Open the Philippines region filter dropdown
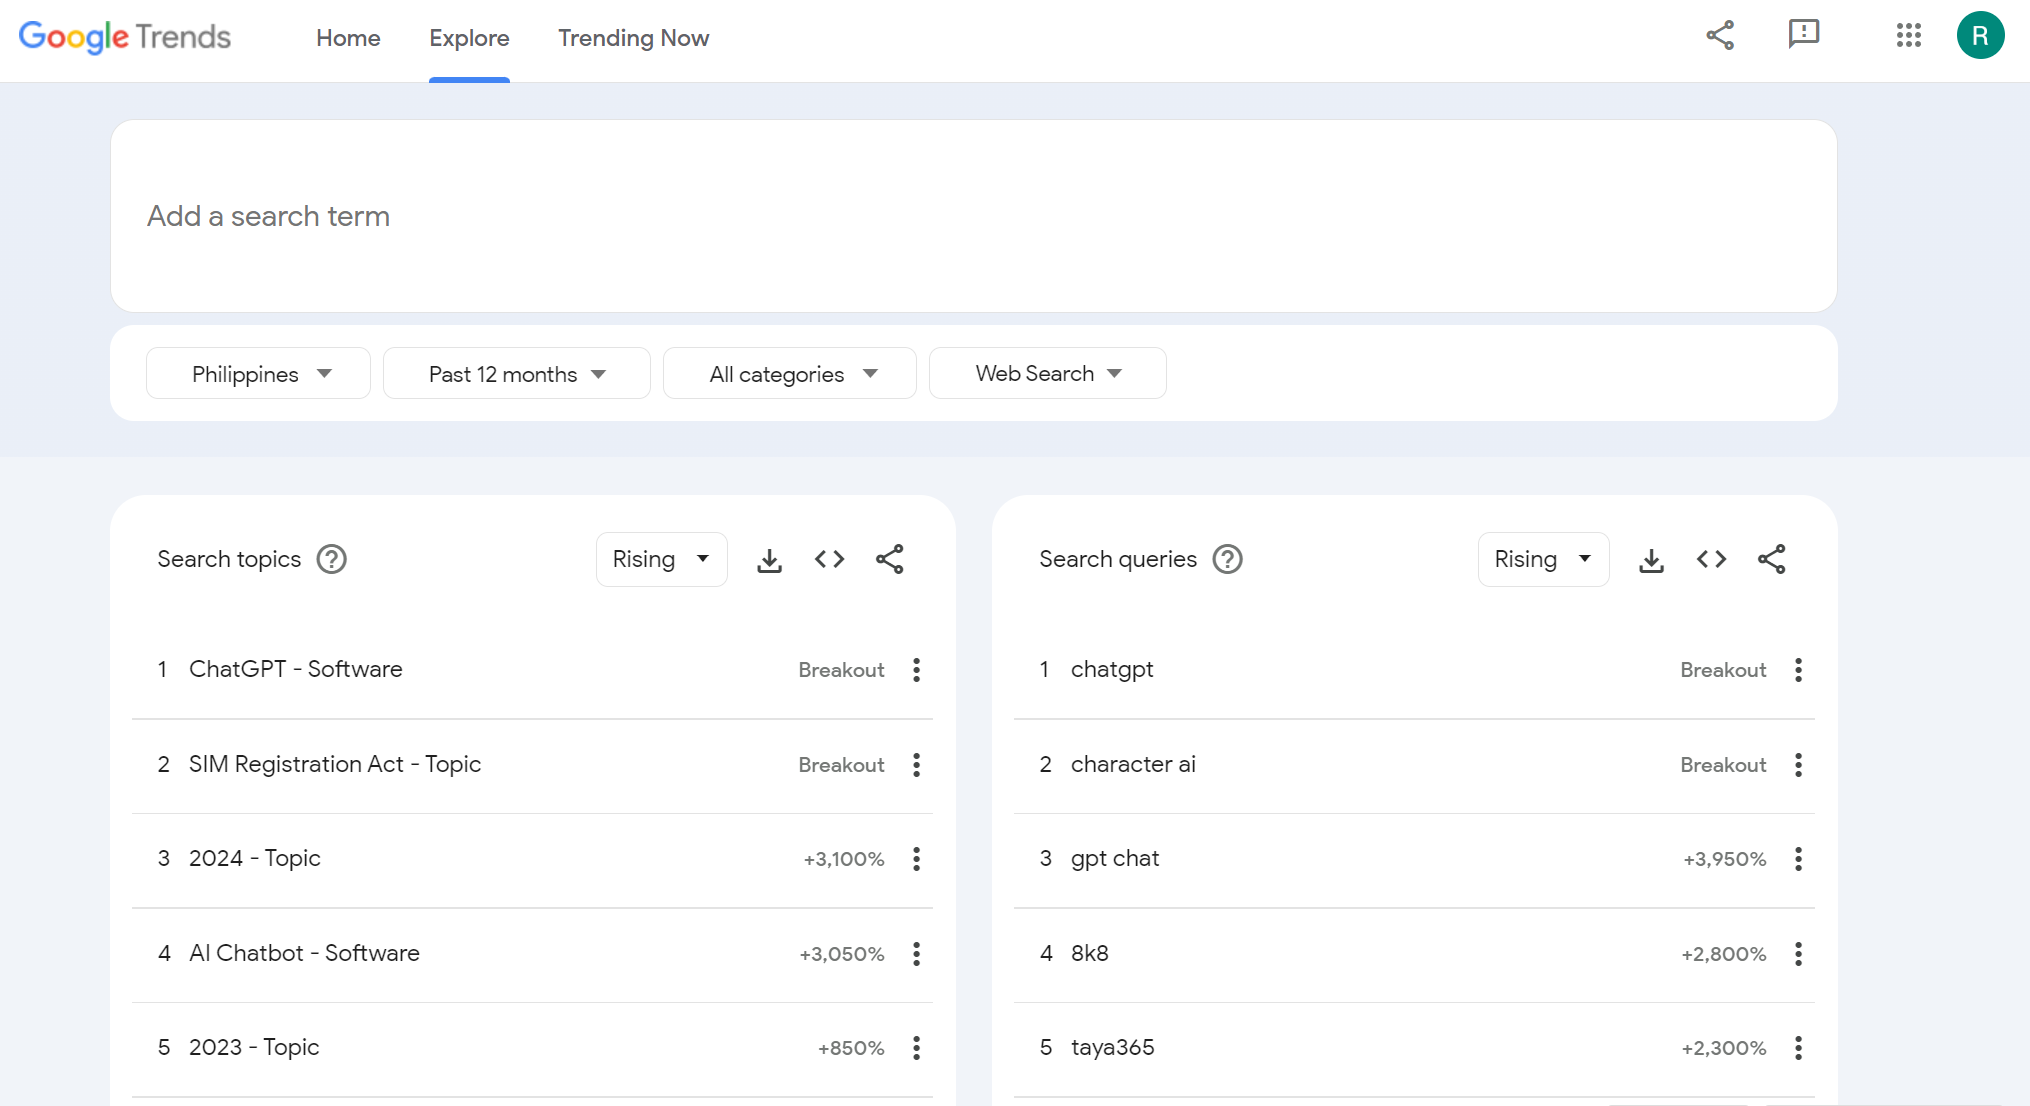The height and width of the screenshot is (1106, 2030). pyautogui.click(x=257, y=373)
